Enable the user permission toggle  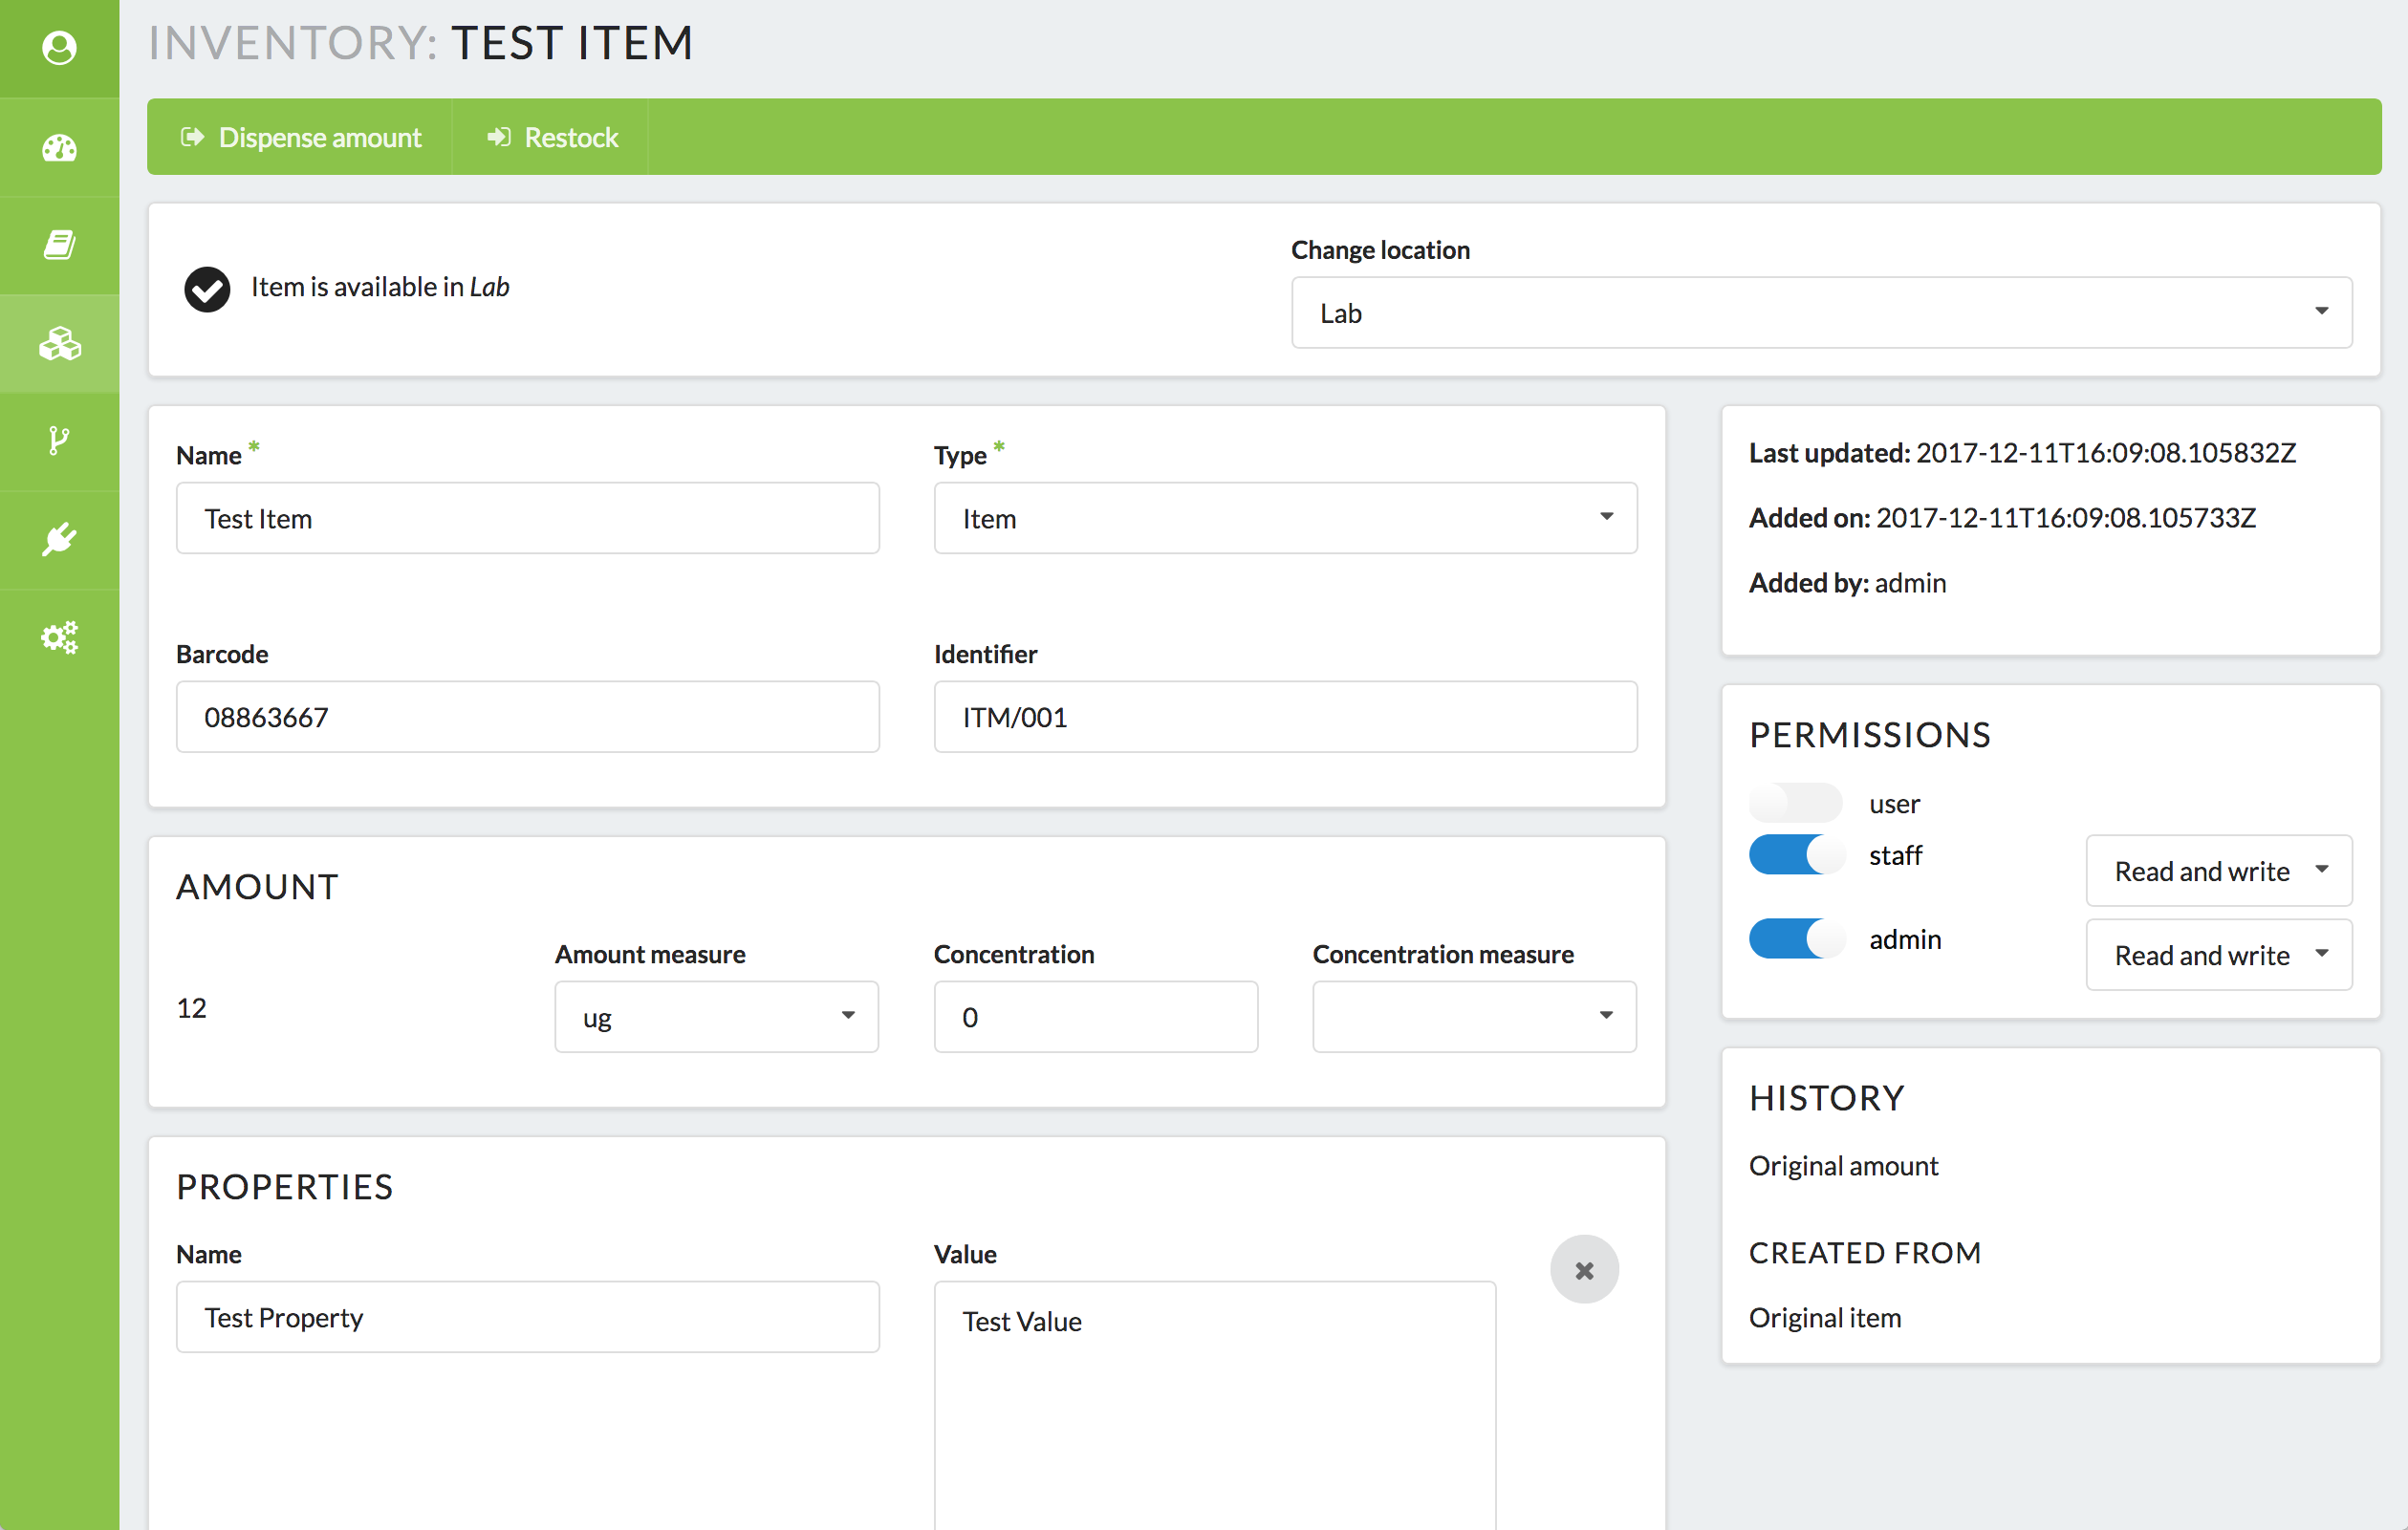1795,803
